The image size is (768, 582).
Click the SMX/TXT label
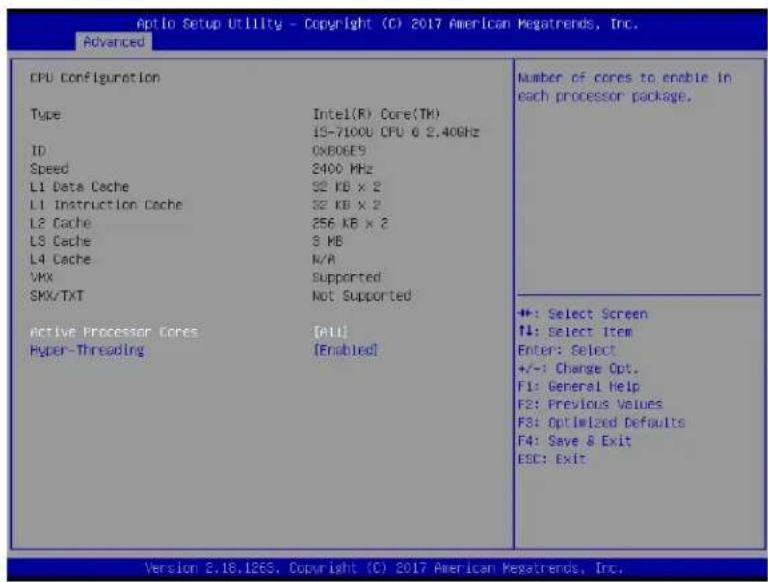pos(57,295)
